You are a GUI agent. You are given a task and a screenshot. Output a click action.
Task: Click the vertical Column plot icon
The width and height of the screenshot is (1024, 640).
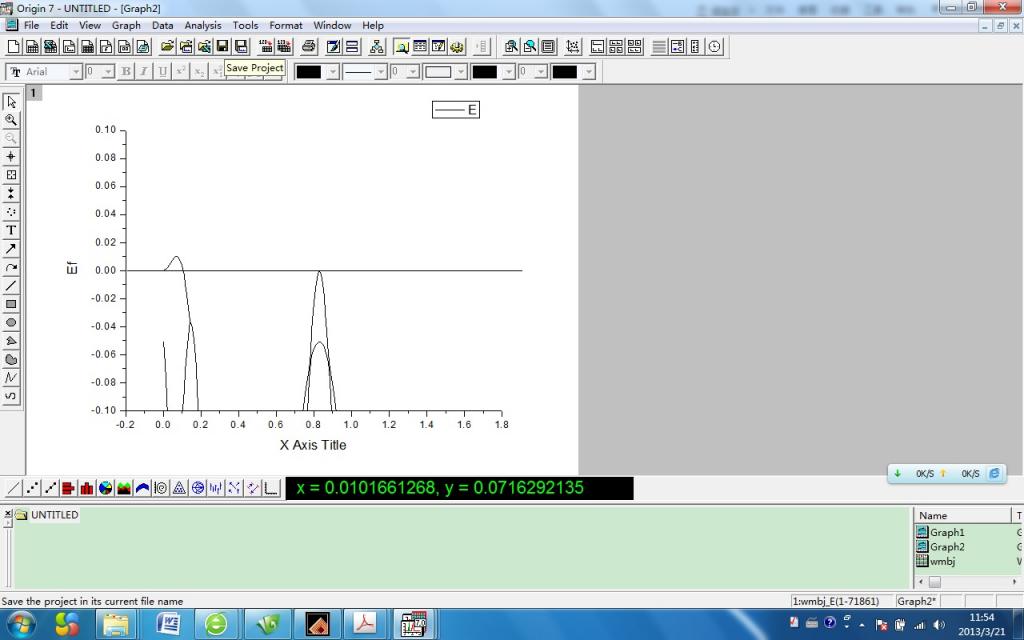87,488
